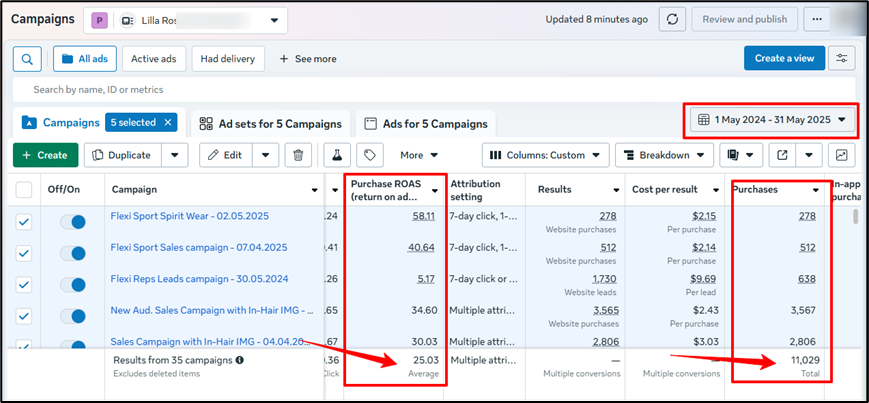Expand the Columns: Custom dropdown
Image resolution: width=869 pixels, height=403 pixels.
click(x=545, y=155)
